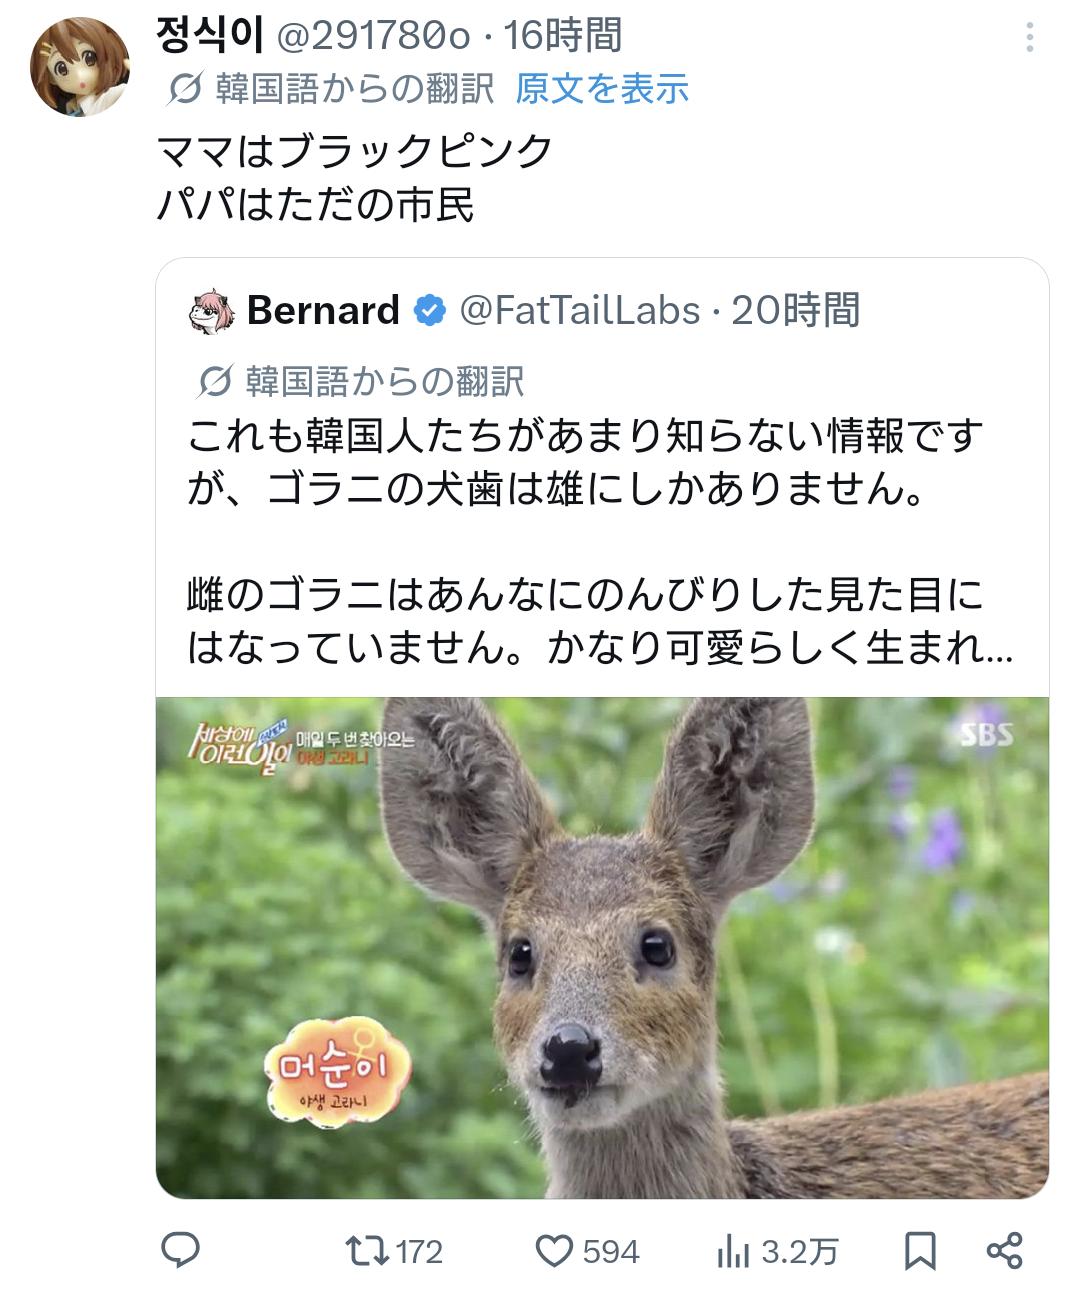This screenshot has height=1291, width=1080.
Task: Open the deer image thumbnail
Action: [602, 946]
